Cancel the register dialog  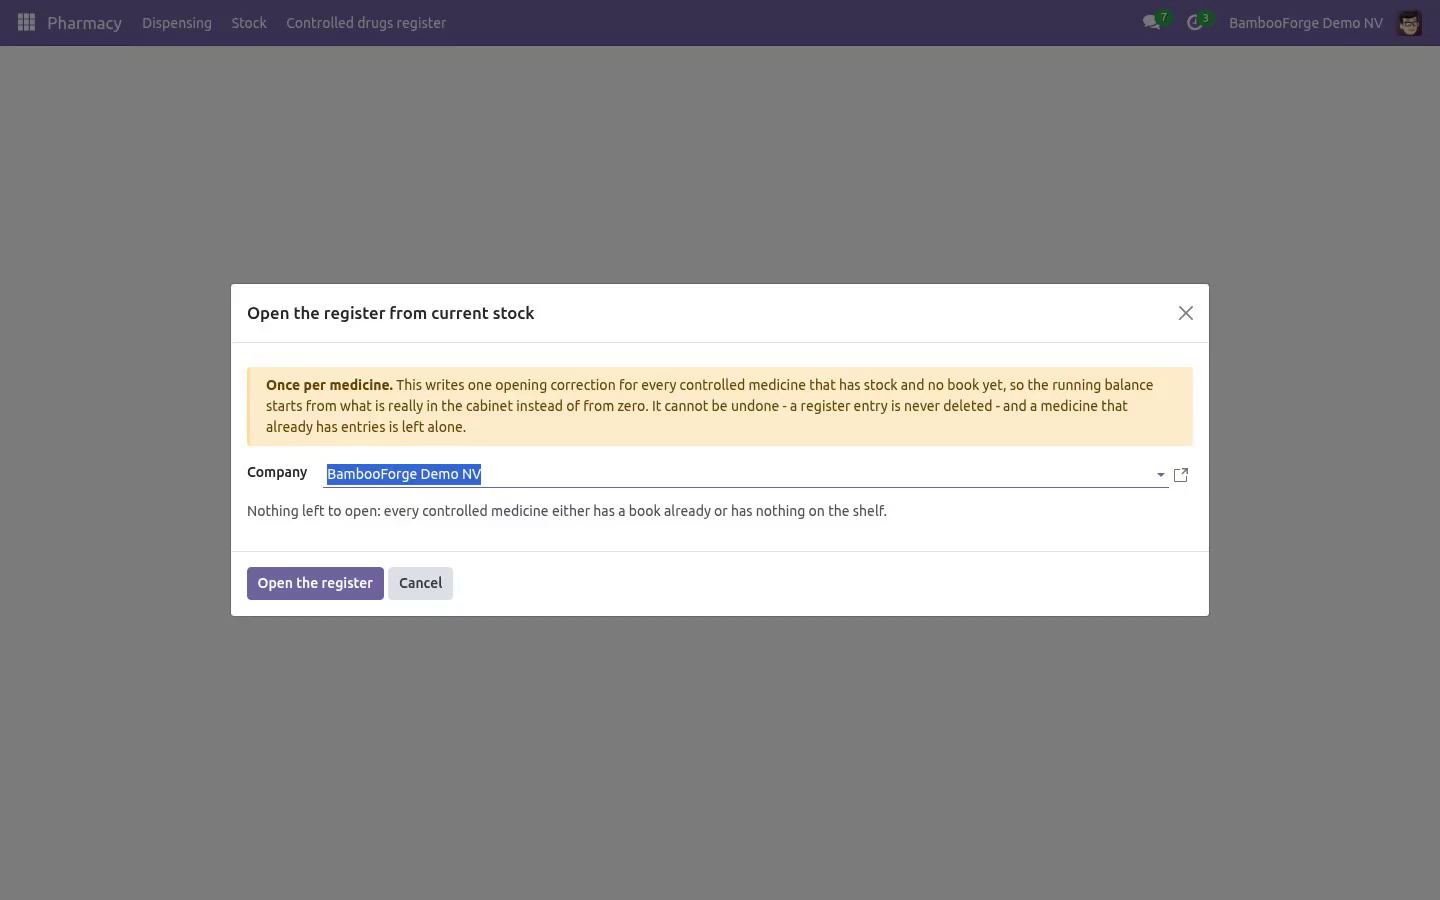pyautogui.click(x=420, y=583)
